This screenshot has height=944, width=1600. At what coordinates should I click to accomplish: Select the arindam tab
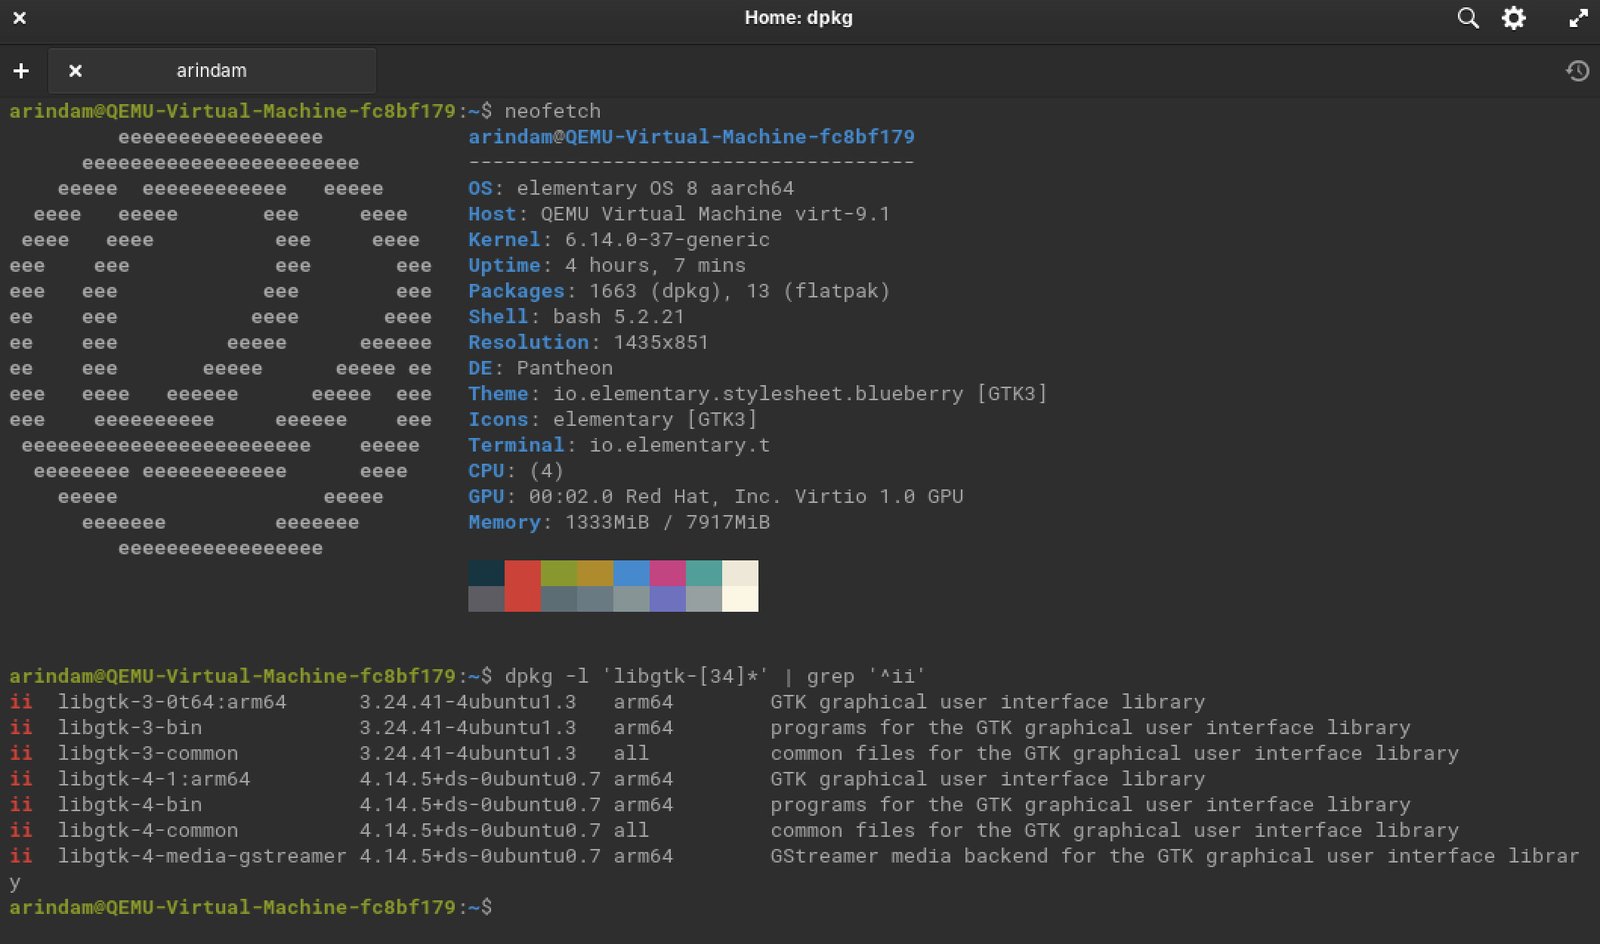211,71
